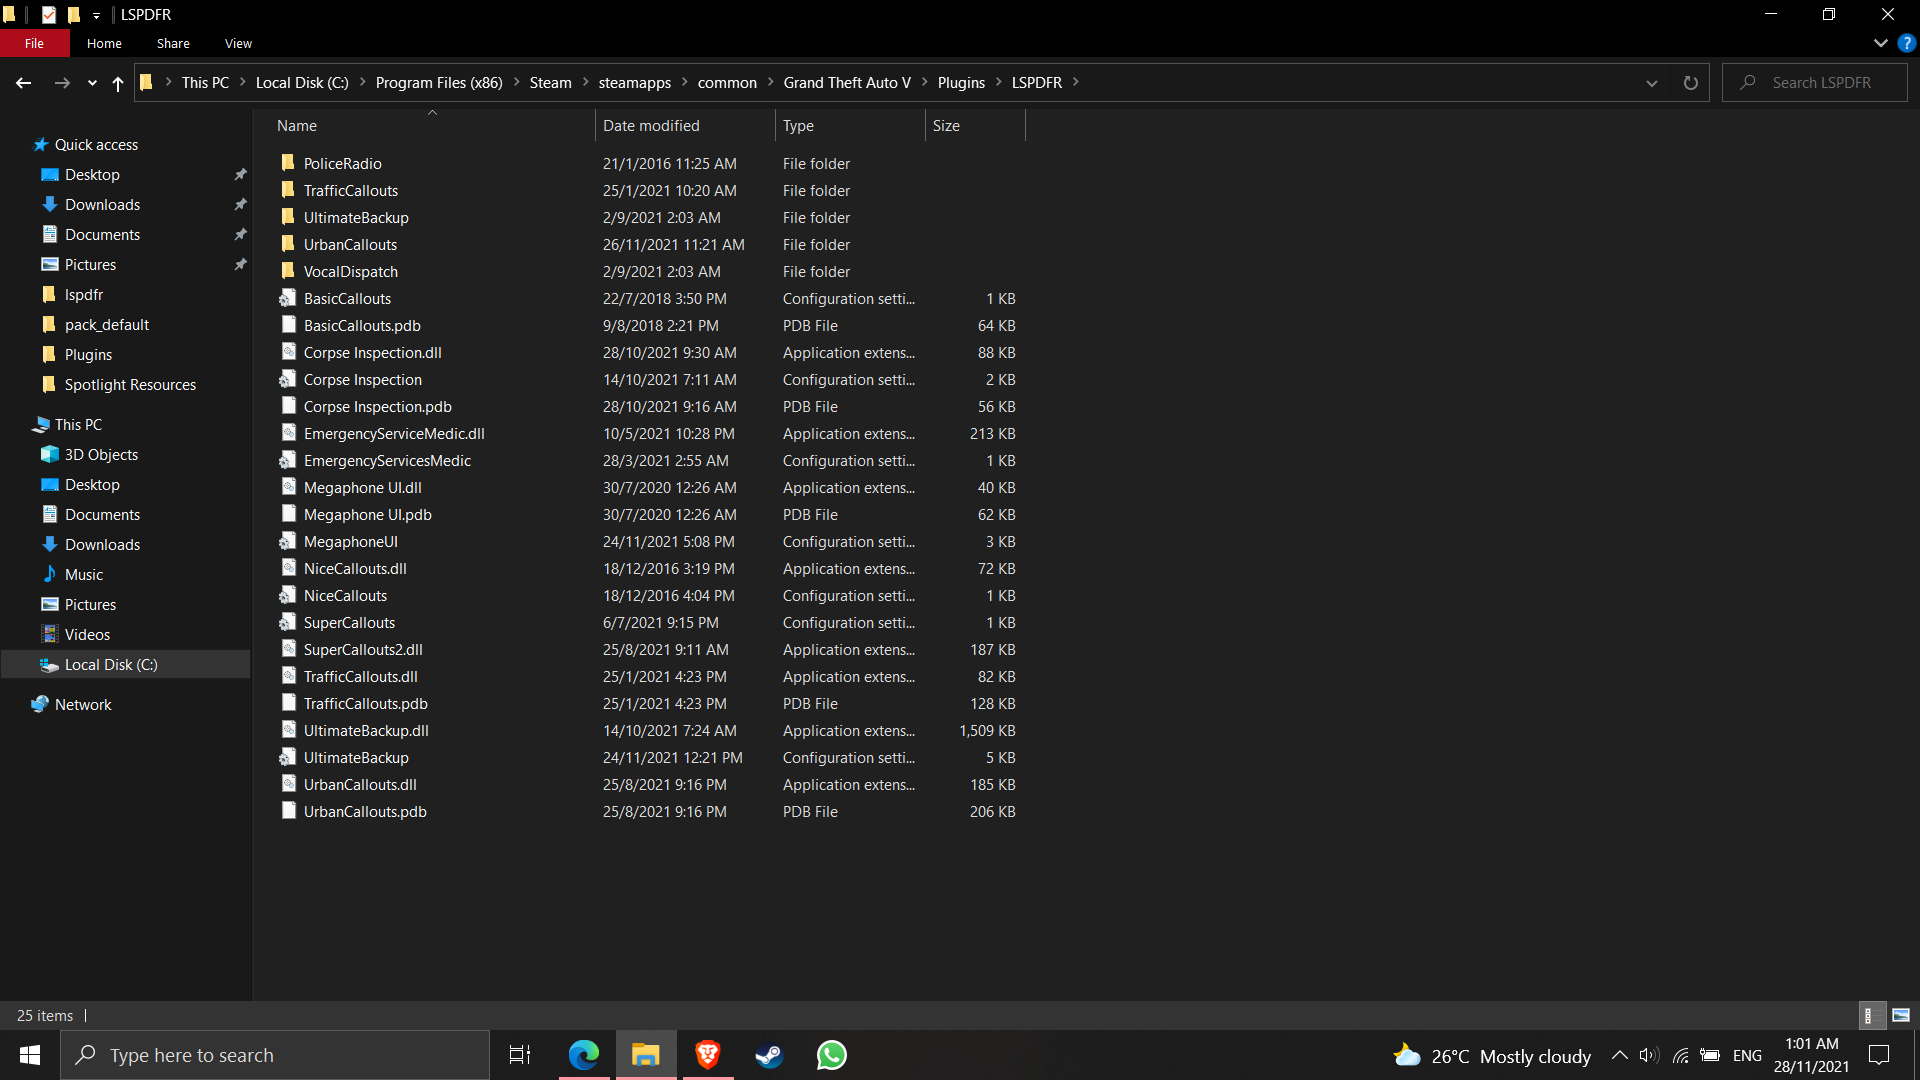Refresh the LSPDFR folder view
This screenshot has height=1080, width=1920.
click(1690, 83)
